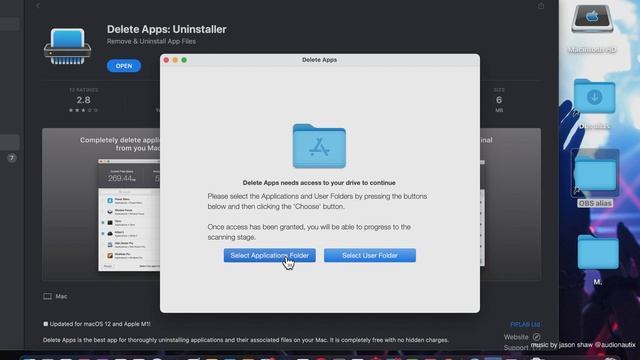The image size is (640, 360).
Task: Click the Mac platform icon
Action: pyautogui.click(x=47, y=296)
